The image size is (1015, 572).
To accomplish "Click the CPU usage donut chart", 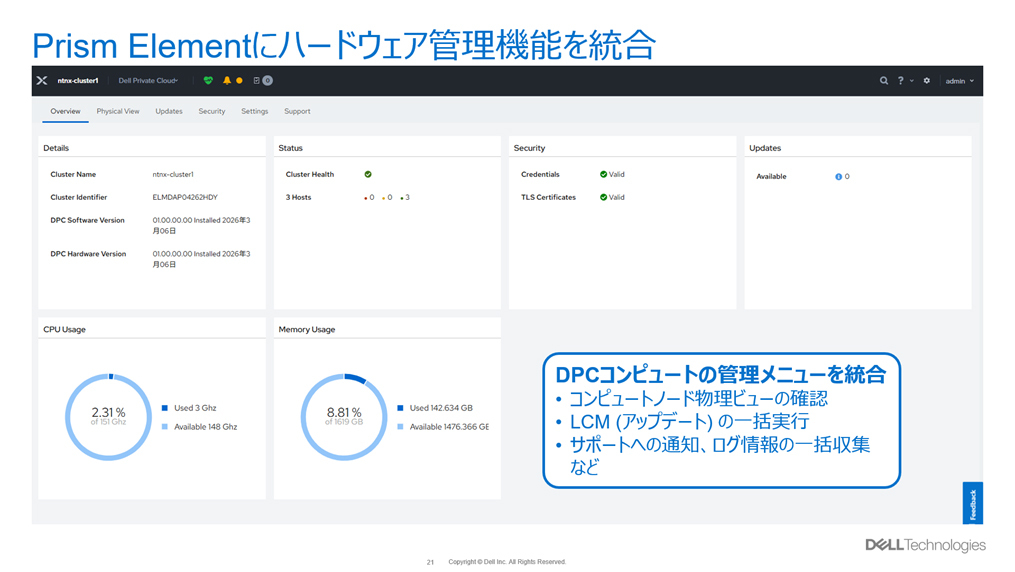I will pyautogui.click(x=108, y=417).
